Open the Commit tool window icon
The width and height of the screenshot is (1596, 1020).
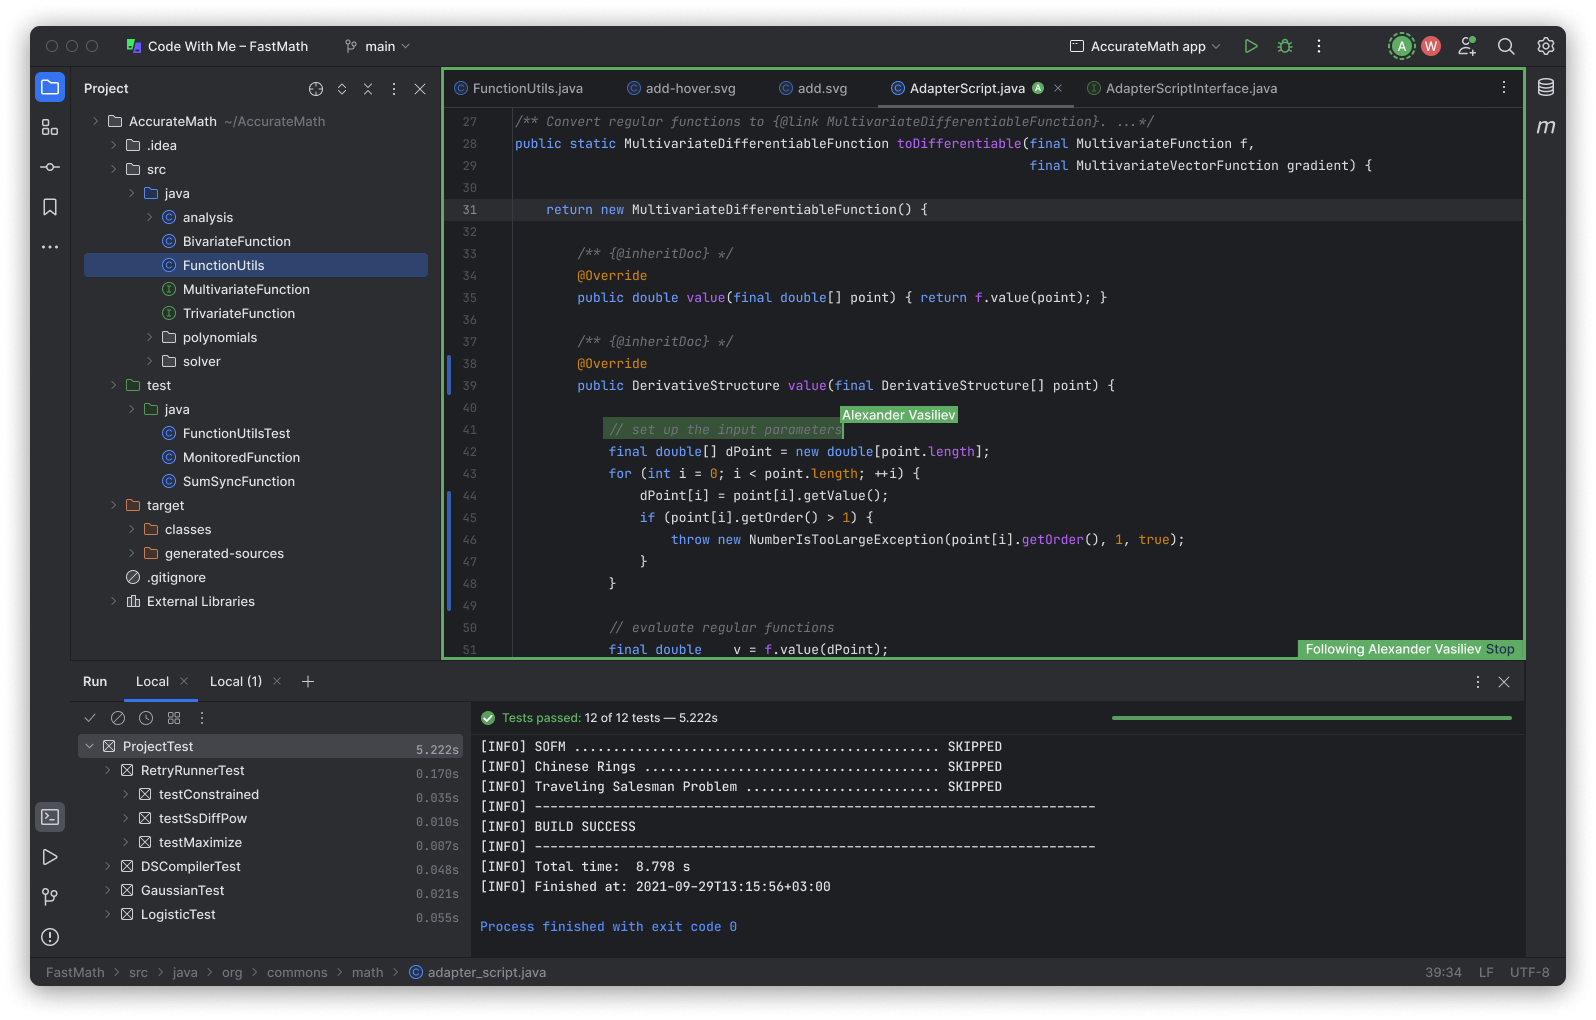pyautogui.click(x=50, y=167)
